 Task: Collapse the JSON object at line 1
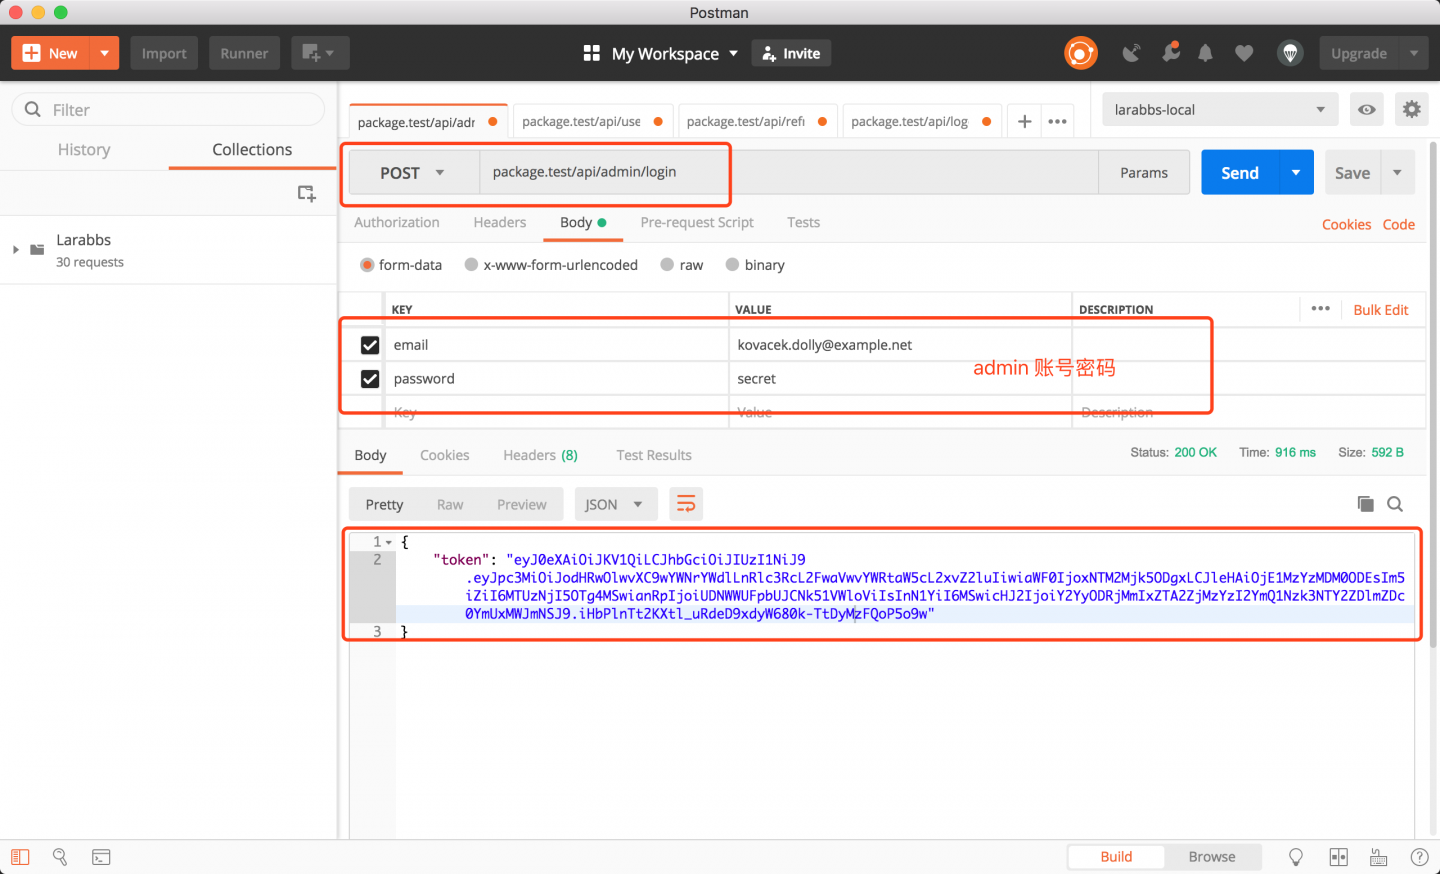click(x=389, y=542)
